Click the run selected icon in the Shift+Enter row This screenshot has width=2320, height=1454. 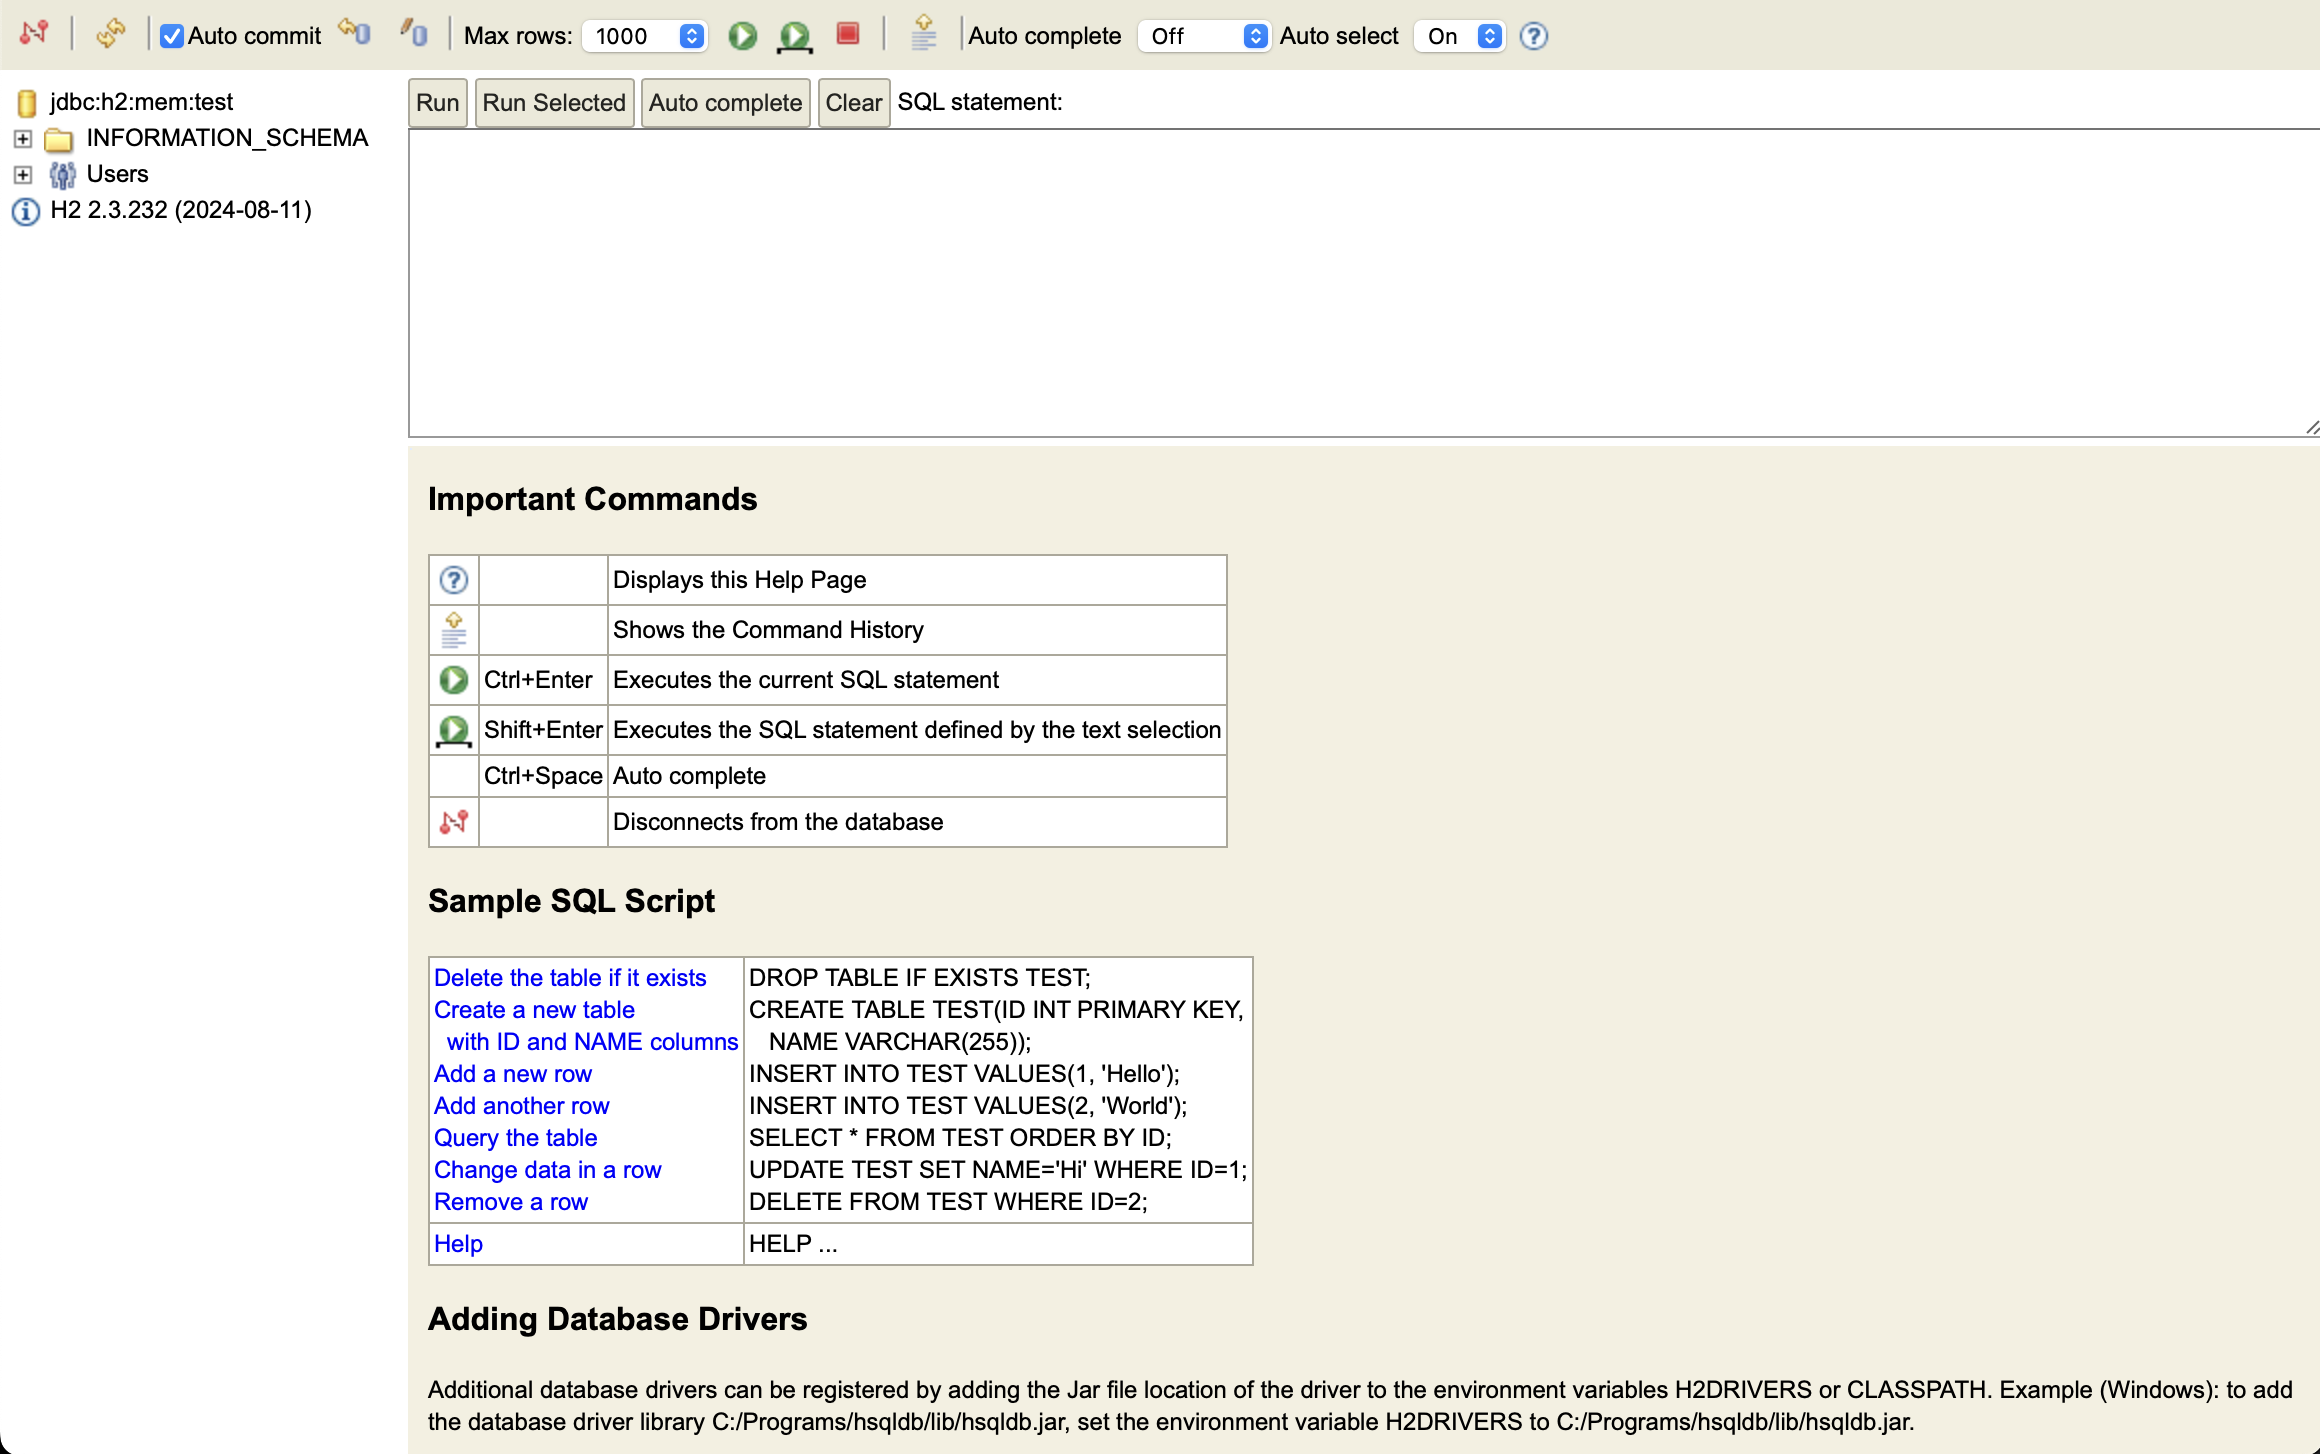(x=454, y=731)
